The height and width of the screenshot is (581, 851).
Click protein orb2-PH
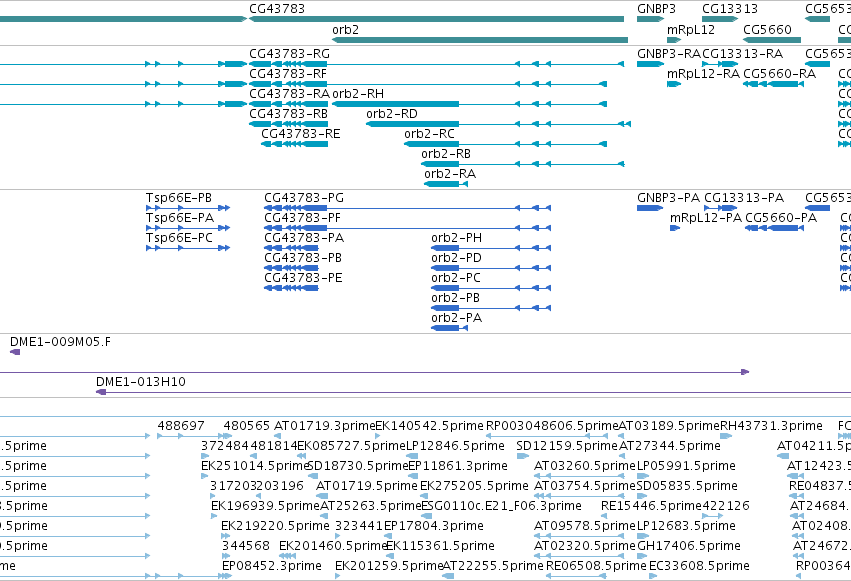456,238
